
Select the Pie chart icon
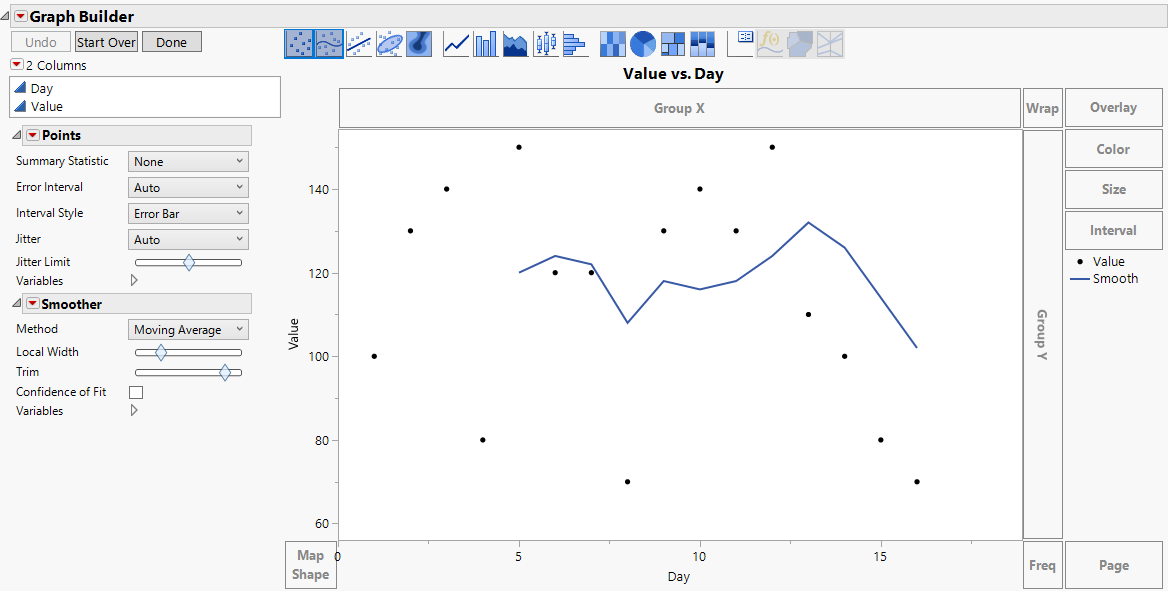click(x=643, y=44)
